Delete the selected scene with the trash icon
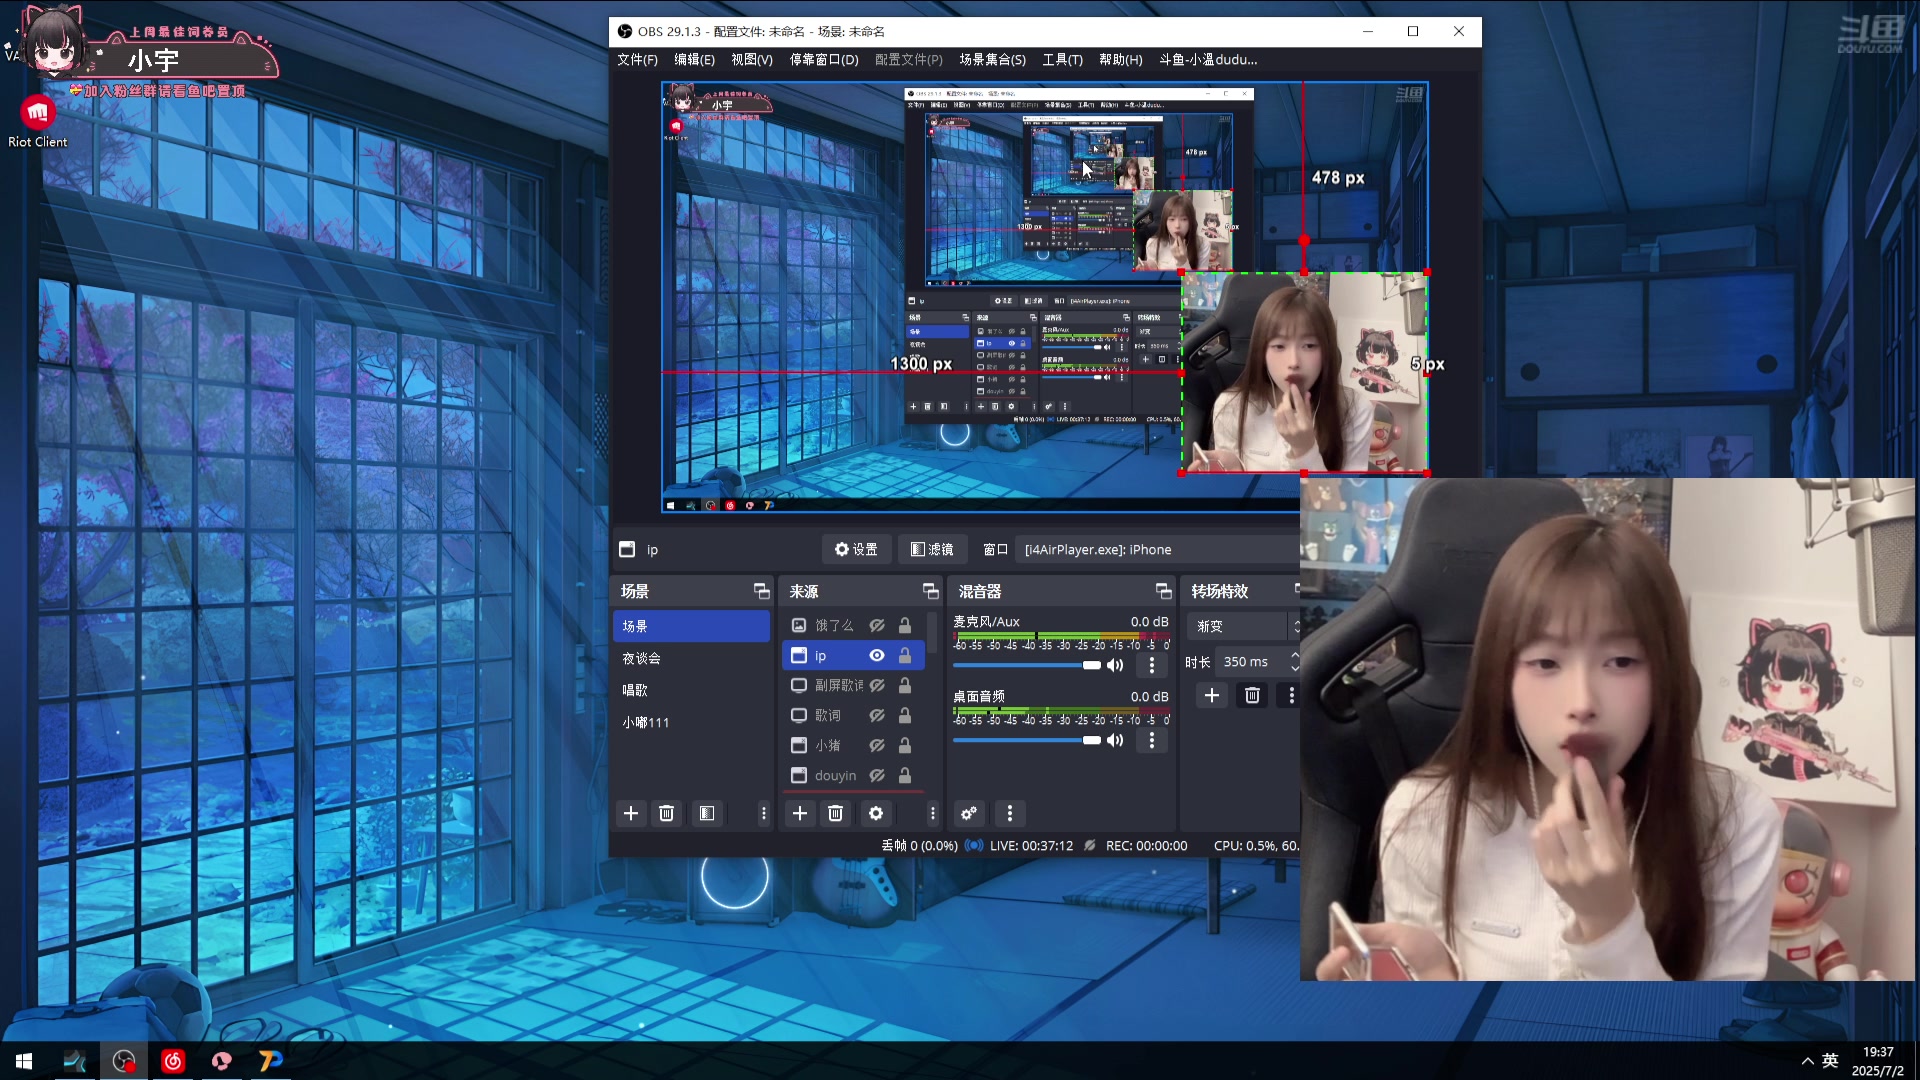The image size is (1920, 1080). click(x=667, y=813)
